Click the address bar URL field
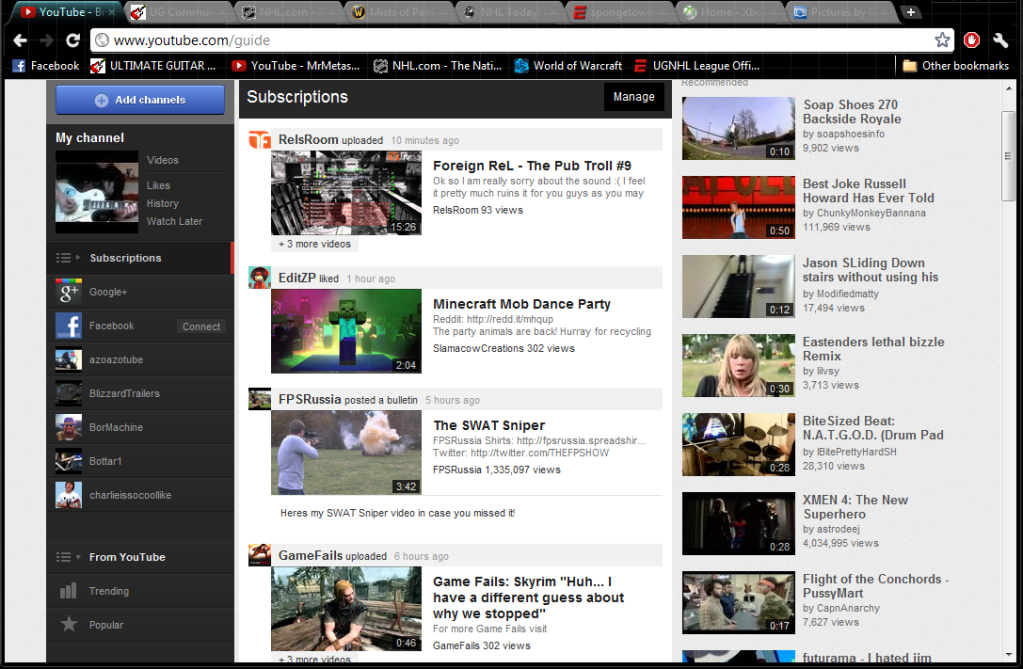The width and height of the screenshot is (1023, 669). 522,40
